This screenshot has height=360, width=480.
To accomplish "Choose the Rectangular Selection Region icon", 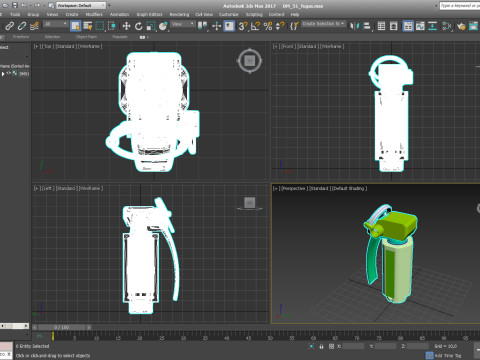I will 100,26.
